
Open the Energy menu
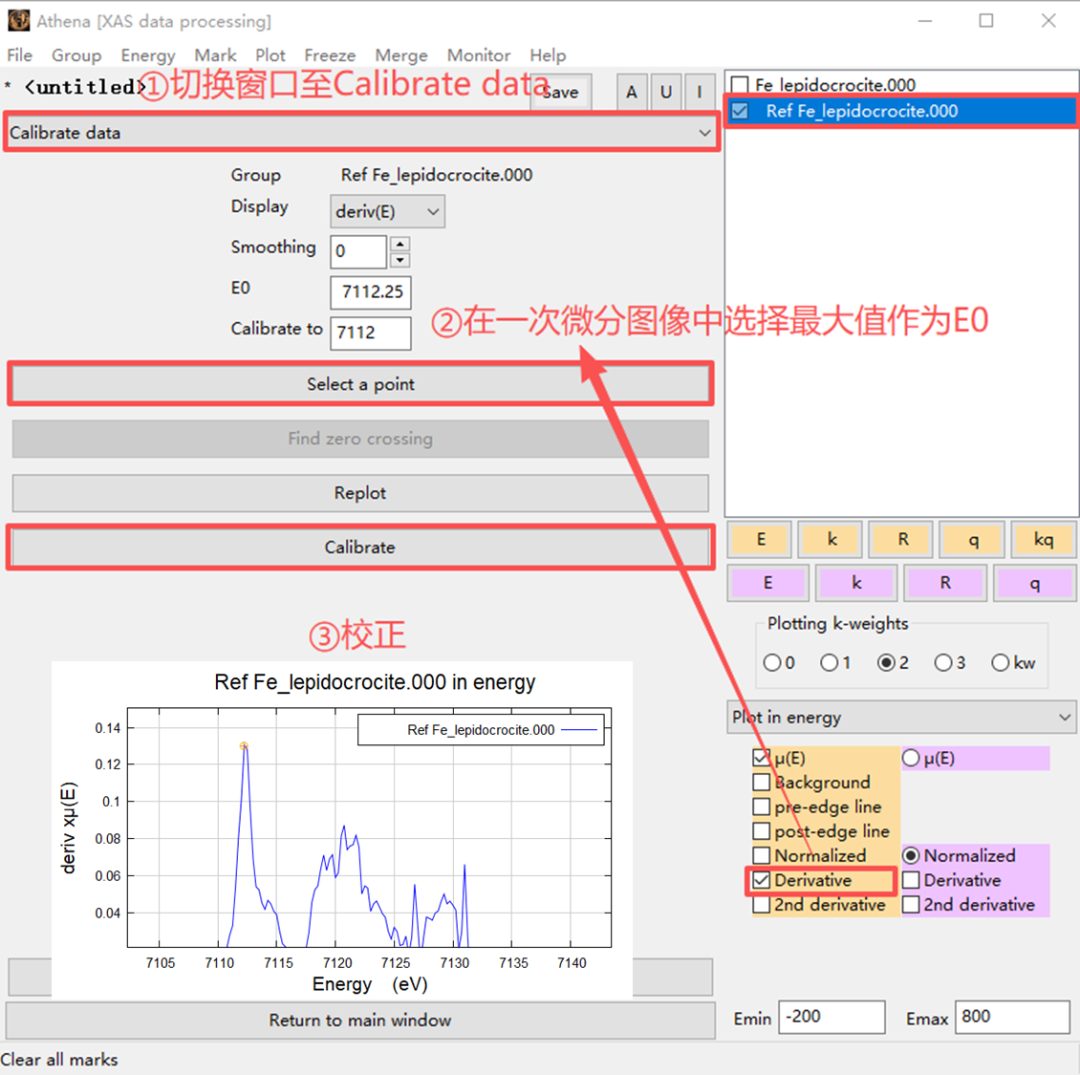point(148,55)
